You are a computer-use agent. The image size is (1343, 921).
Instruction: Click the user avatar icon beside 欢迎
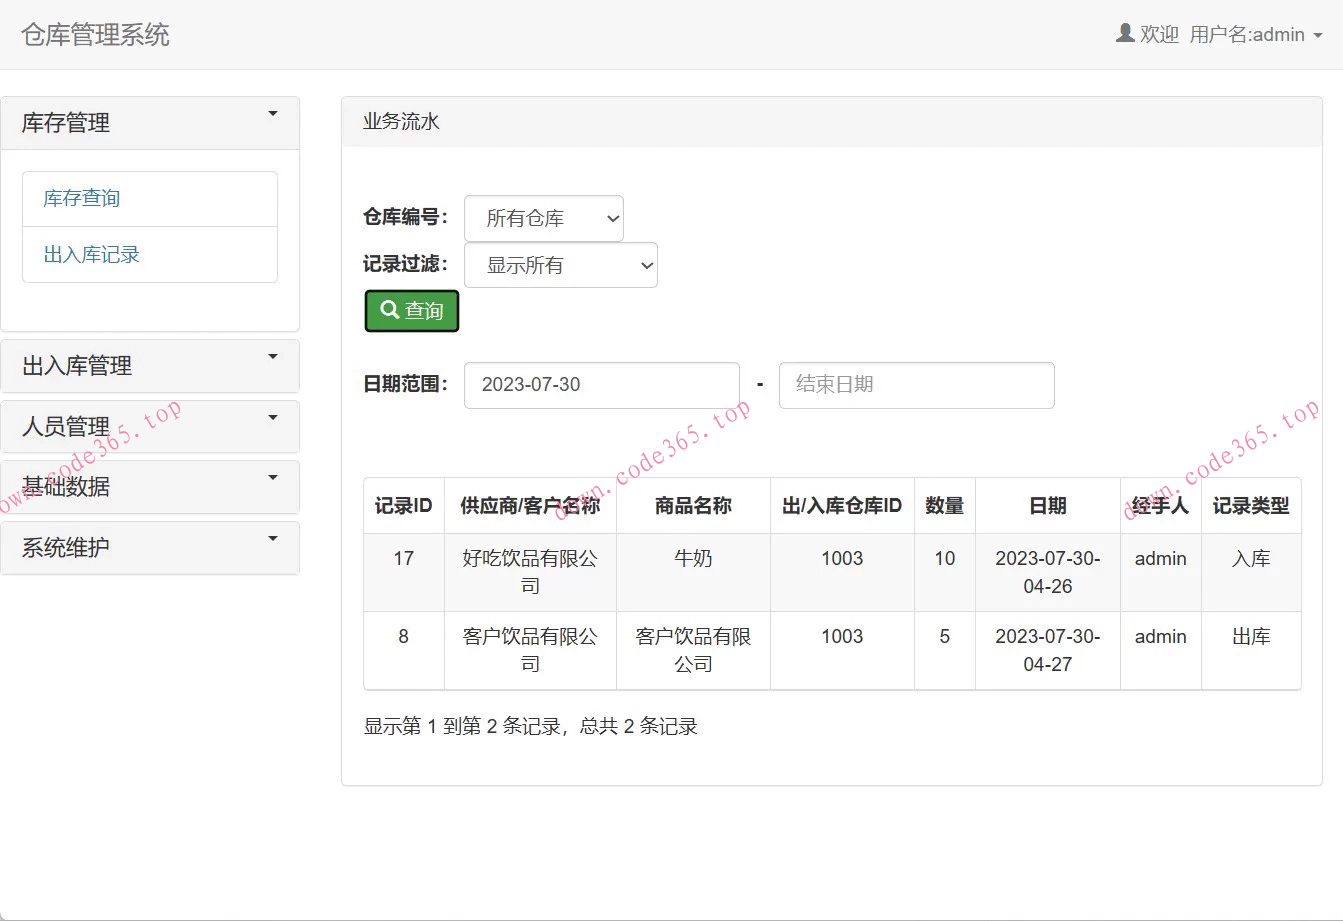1125,34
